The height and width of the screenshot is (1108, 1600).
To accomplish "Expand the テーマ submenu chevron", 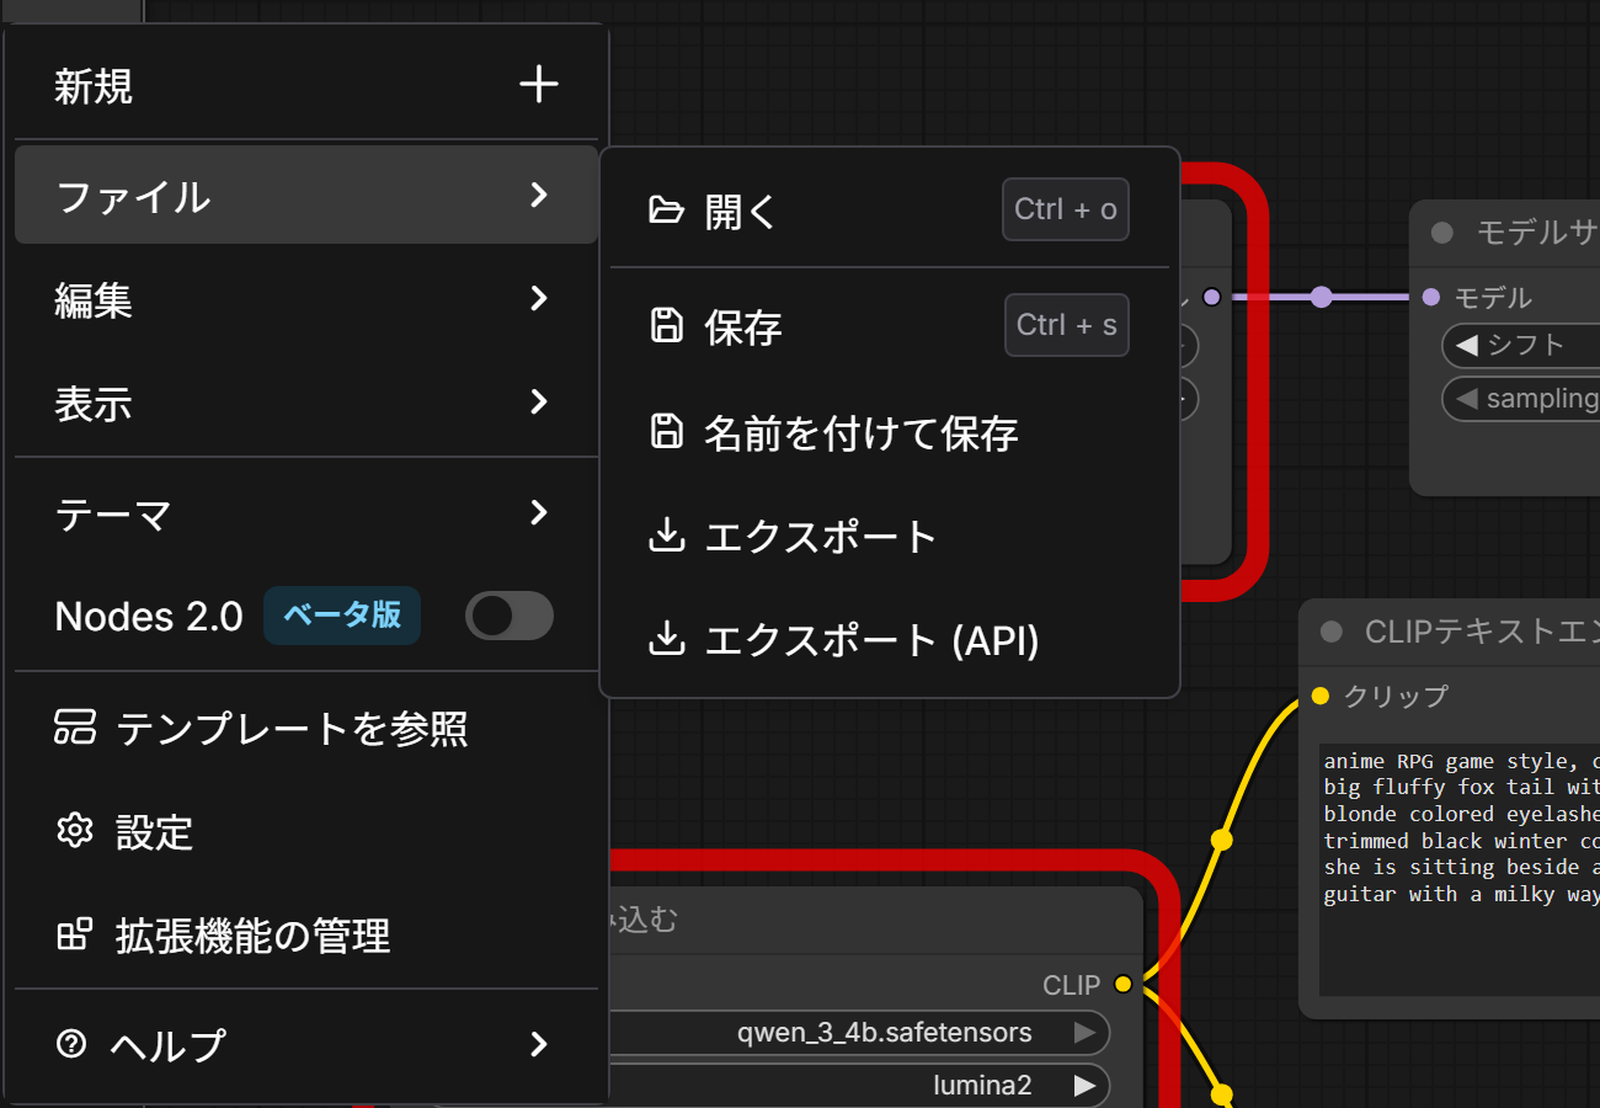I will click(539, 513).
